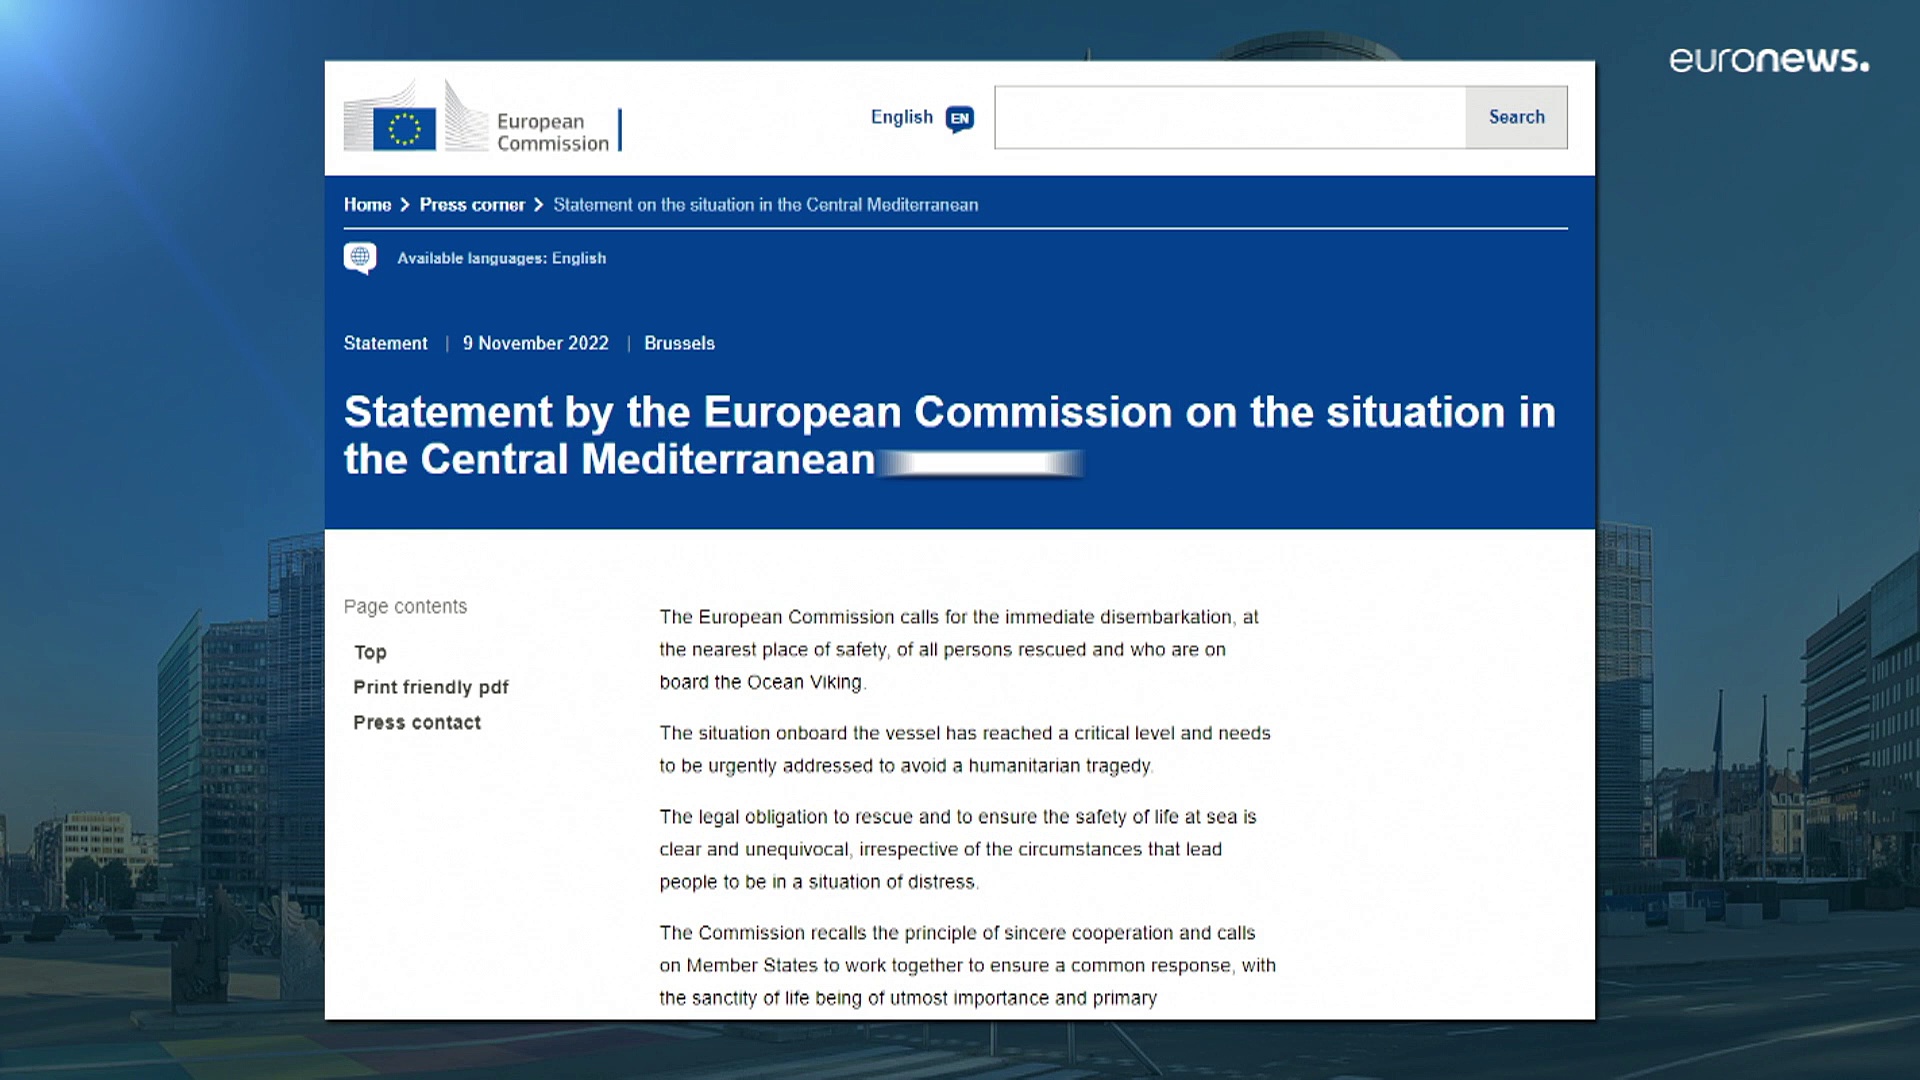Click the Statement type label
This screenshot has width=1920, height=1080.
point(385,343)
